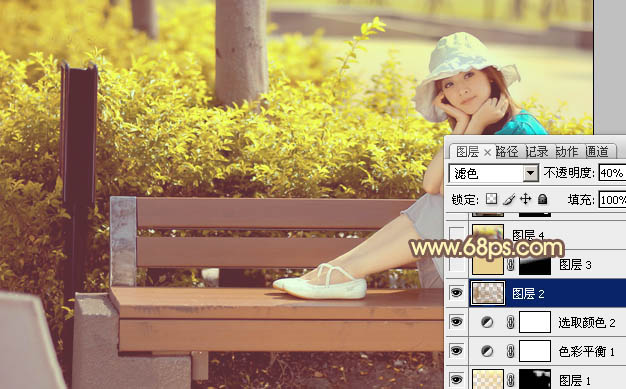Open the 滤色 blend mode dropdown
This screenshot has height=389, width=626.
[530, 173]
